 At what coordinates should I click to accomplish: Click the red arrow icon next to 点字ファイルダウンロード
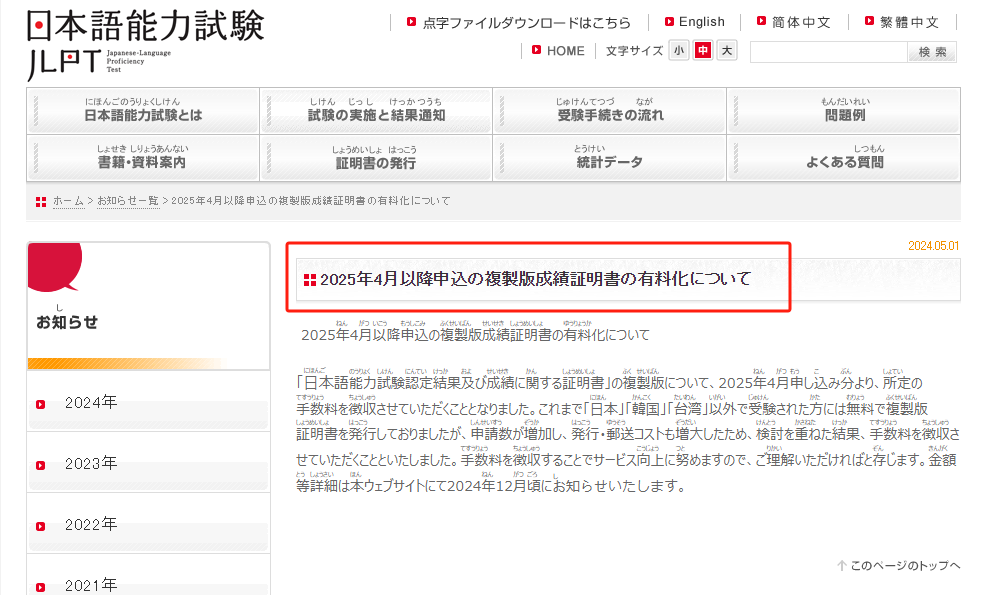(x=412, y=21)
